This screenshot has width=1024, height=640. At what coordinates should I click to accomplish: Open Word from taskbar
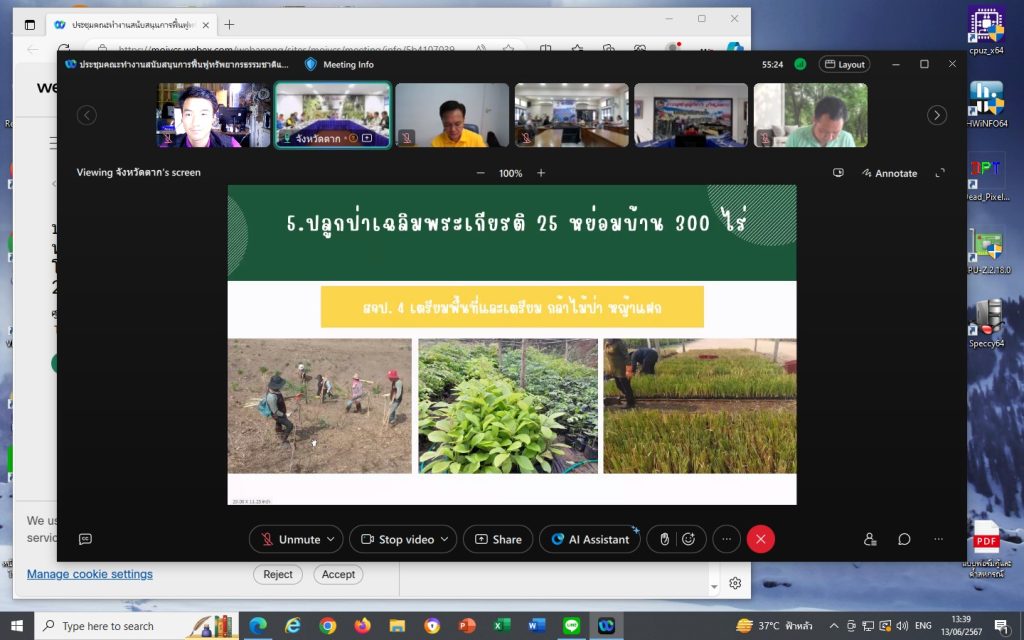coord(537,626)
